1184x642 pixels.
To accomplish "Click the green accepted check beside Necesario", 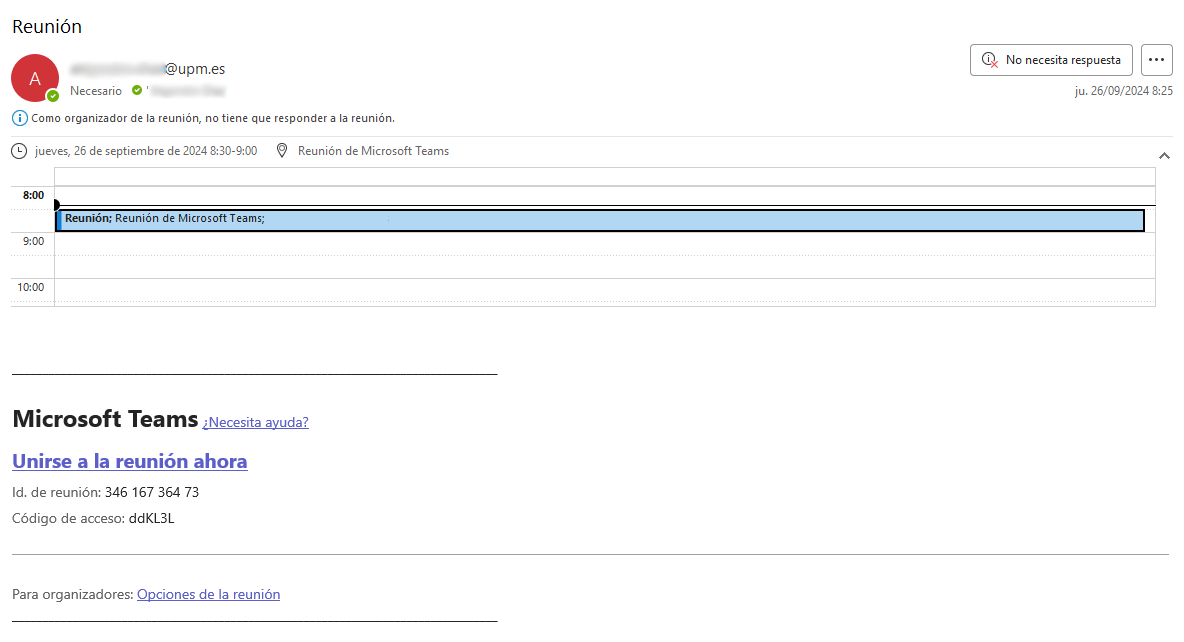I will point(137,91).
